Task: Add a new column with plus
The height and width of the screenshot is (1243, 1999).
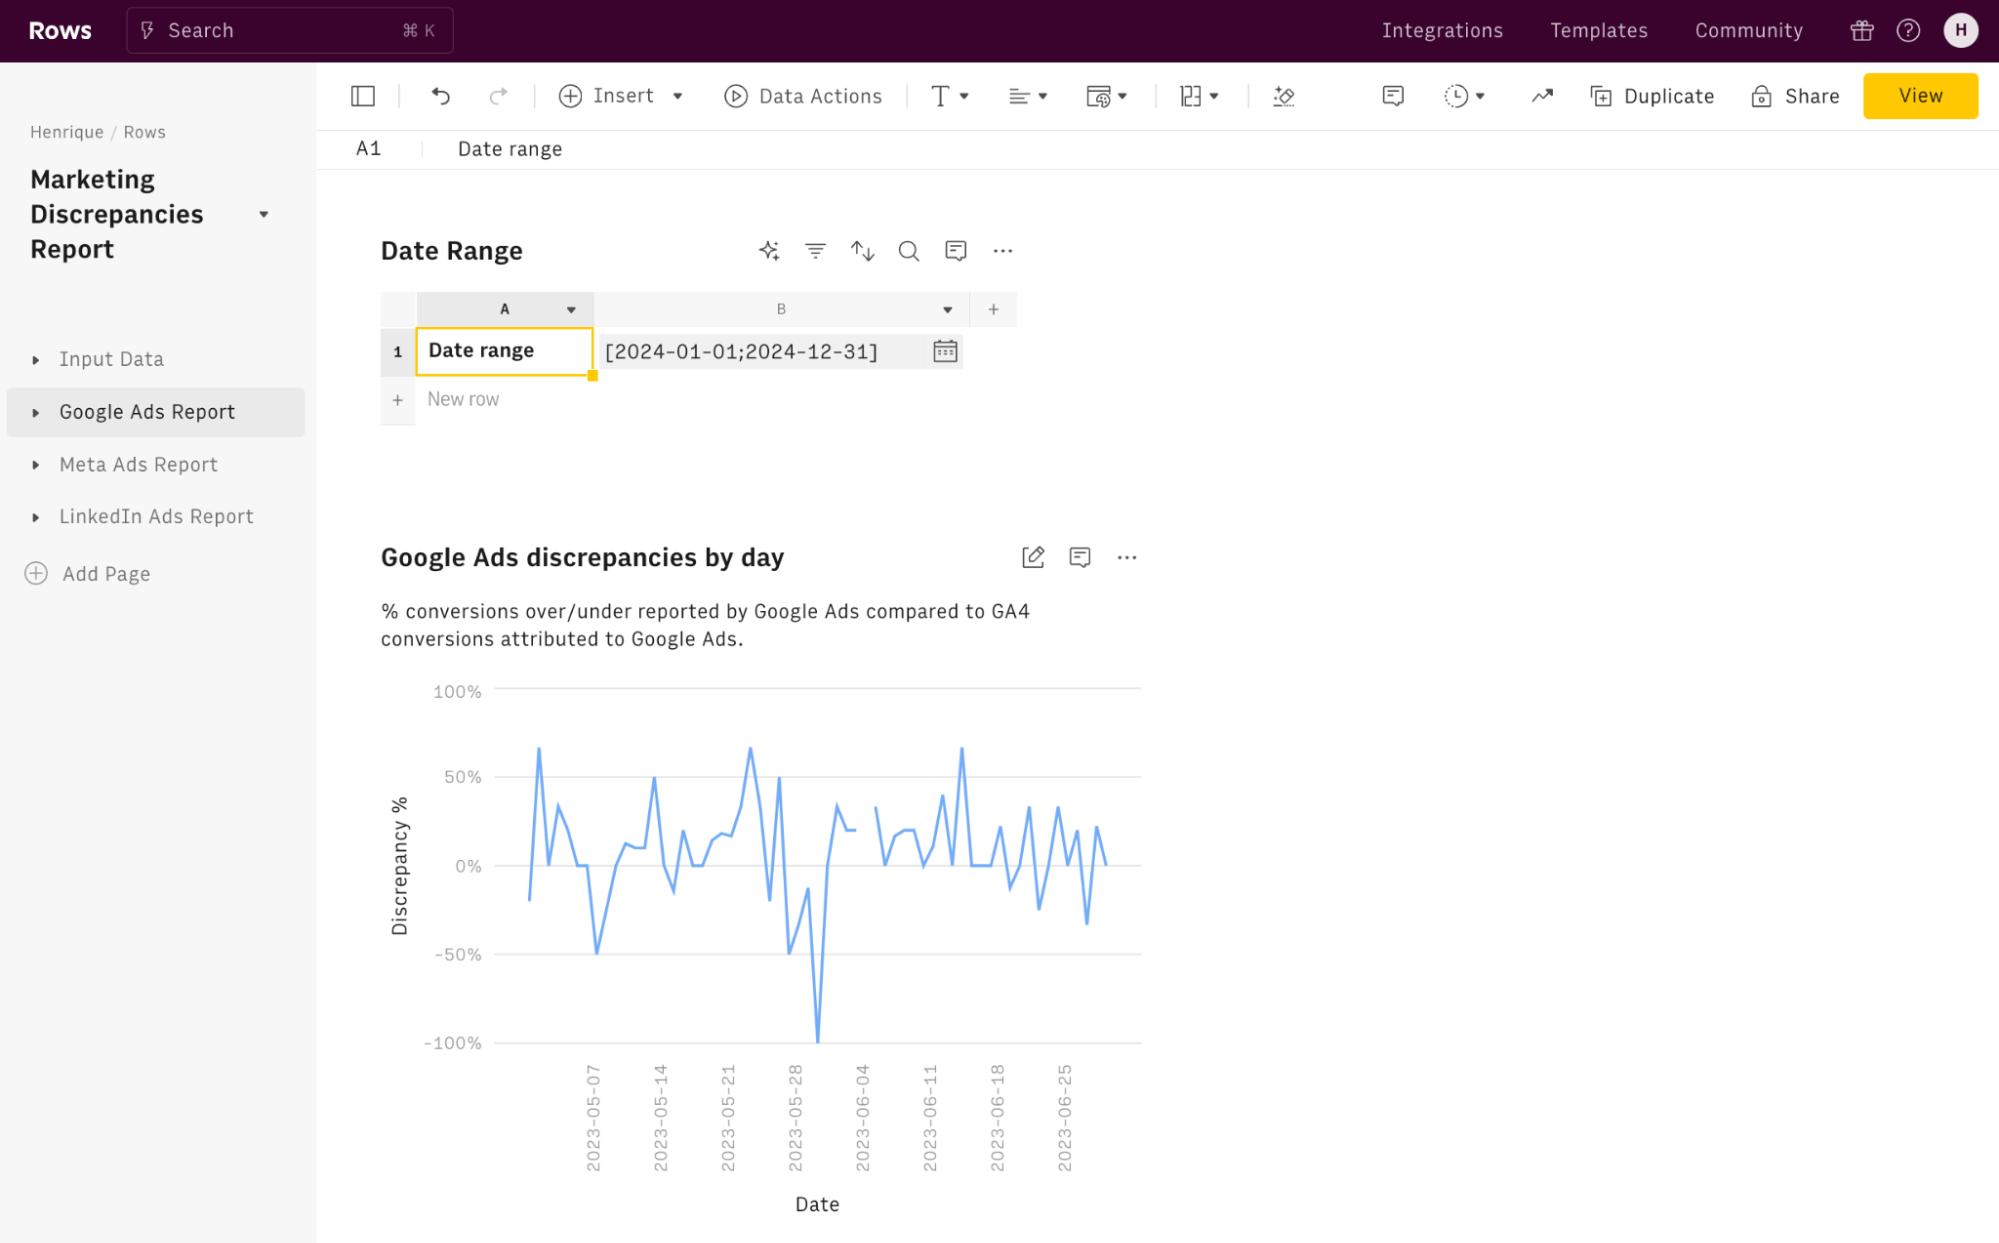Action: 993,310
